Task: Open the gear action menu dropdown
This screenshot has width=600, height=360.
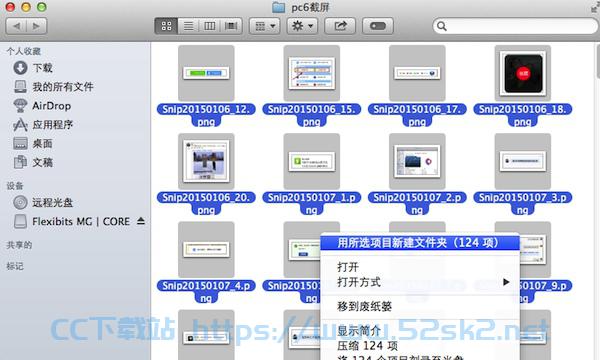Action: [302, 26]
